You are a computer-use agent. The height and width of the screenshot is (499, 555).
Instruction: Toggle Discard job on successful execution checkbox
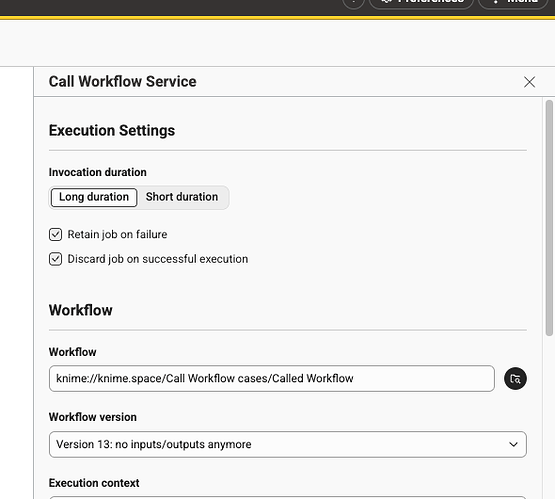55,259
